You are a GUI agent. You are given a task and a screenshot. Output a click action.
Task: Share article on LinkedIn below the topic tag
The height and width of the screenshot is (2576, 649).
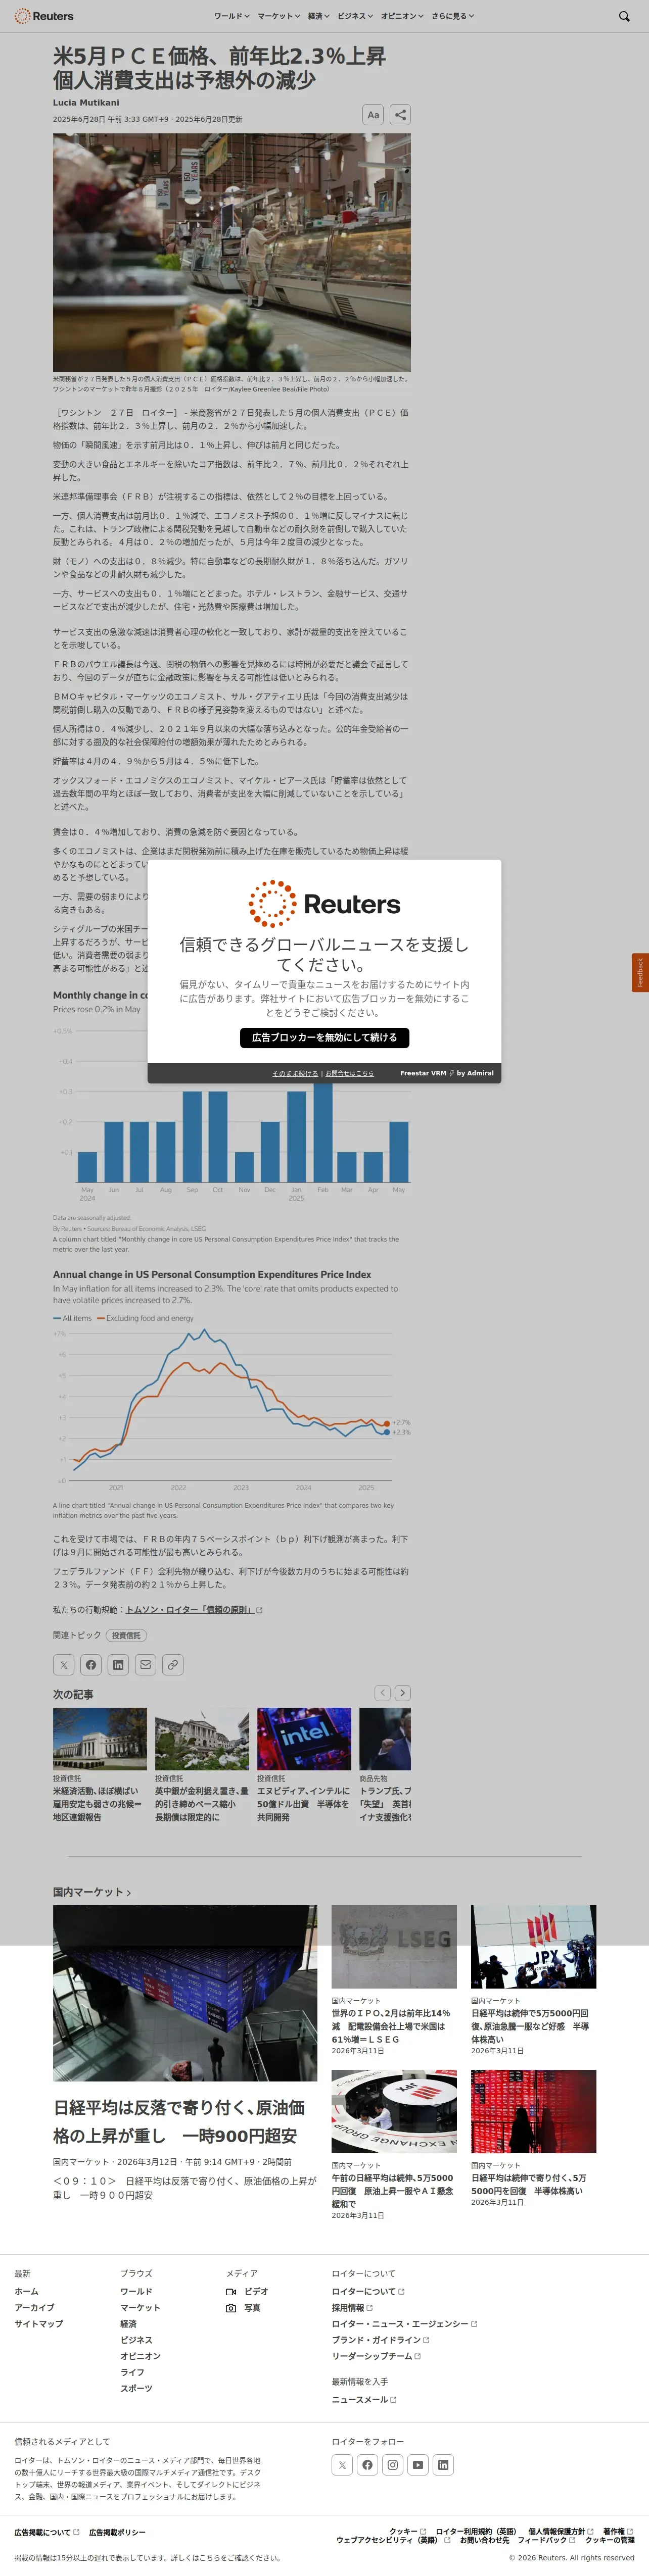118,1665
